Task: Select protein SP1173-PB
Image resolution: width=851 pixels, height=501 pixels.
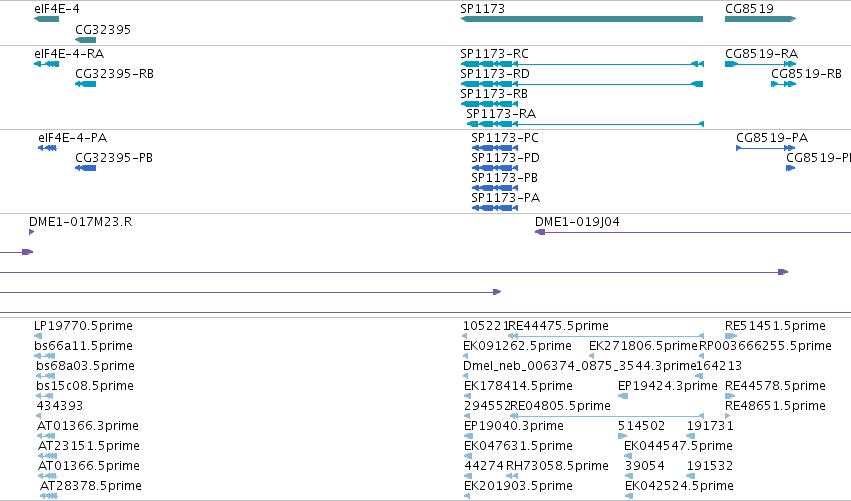Action: click(x=504, y=178)
